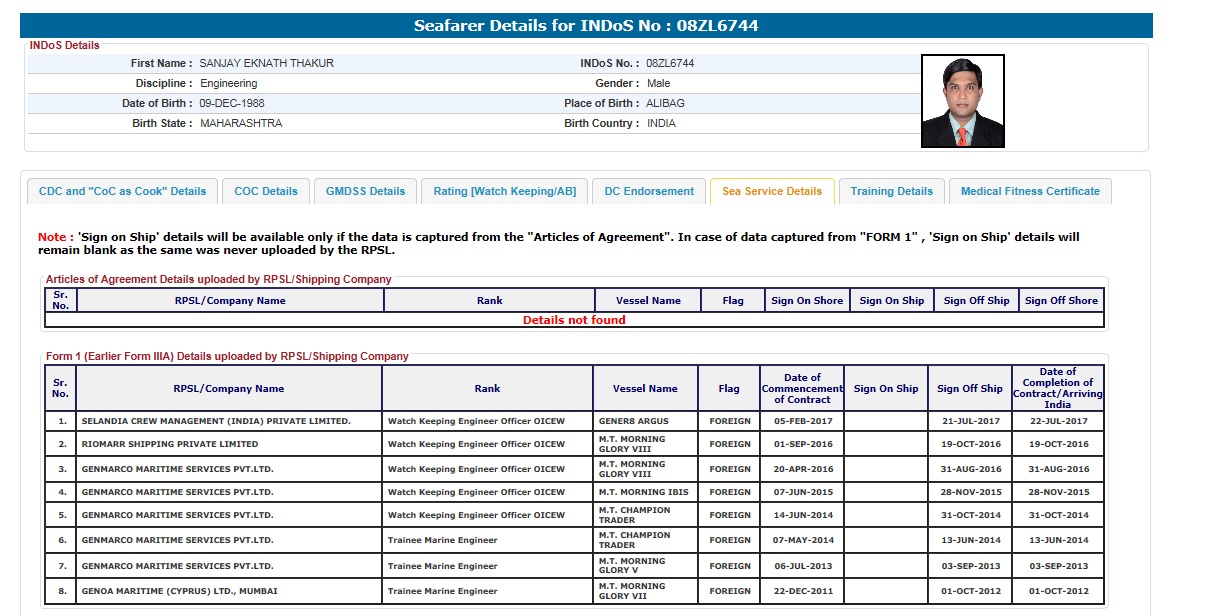Click the RPSL/Company Name header in Form 1 table
Viewport: 1218px width, 616px height.
click(229, 388)
